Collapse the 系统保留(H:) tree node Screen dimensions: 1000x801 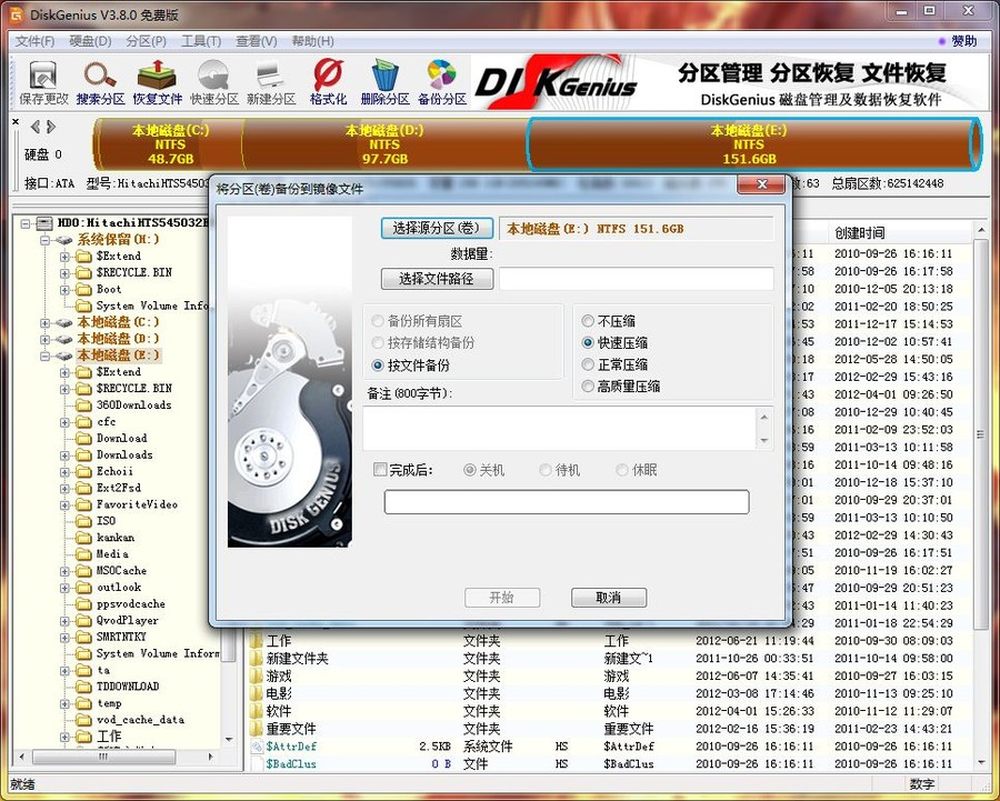[46, 240]
